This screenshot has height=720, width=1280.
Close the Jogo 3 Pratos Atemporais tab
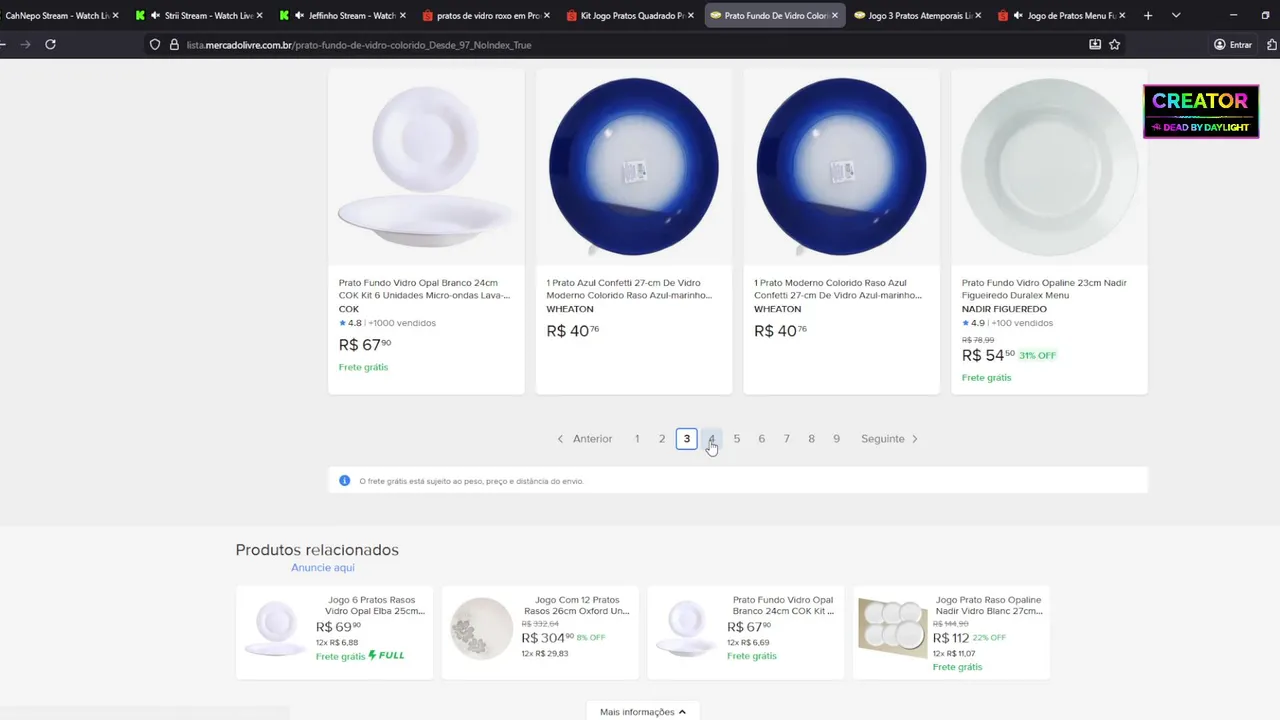[978, 15]
